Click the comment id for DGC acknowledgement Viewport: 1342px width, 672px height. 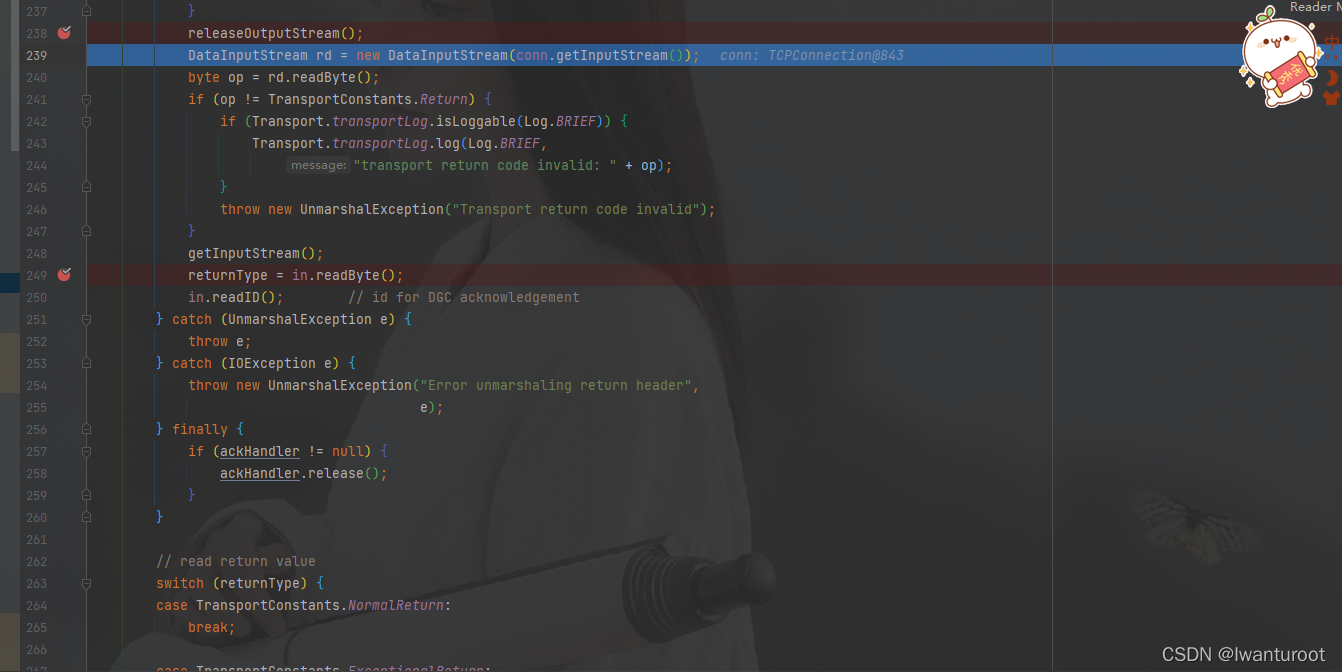tap(464, 297)
